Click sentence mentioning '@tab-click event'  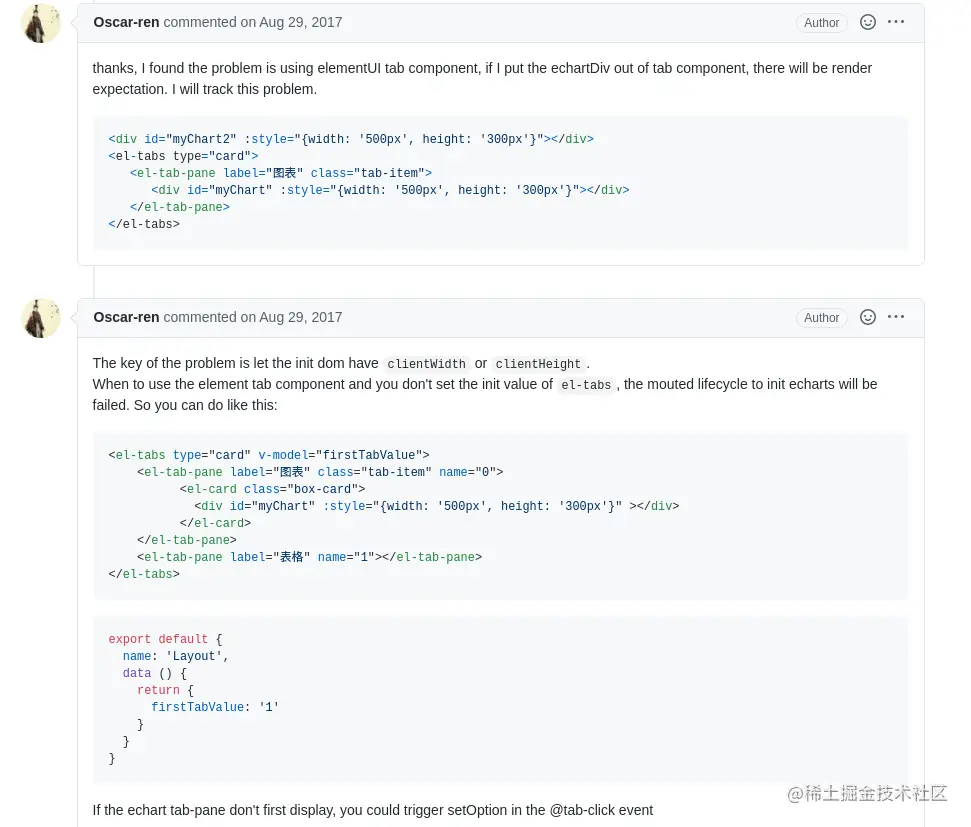pos(373,810)
